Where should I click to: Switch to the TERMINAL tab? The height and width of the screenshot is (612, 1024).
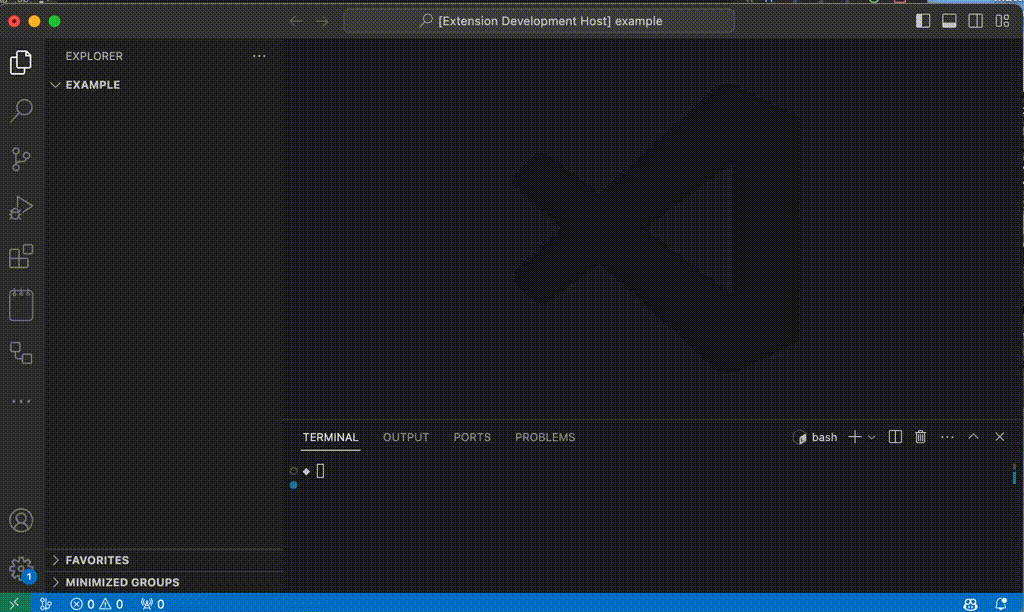click(330, 438)
